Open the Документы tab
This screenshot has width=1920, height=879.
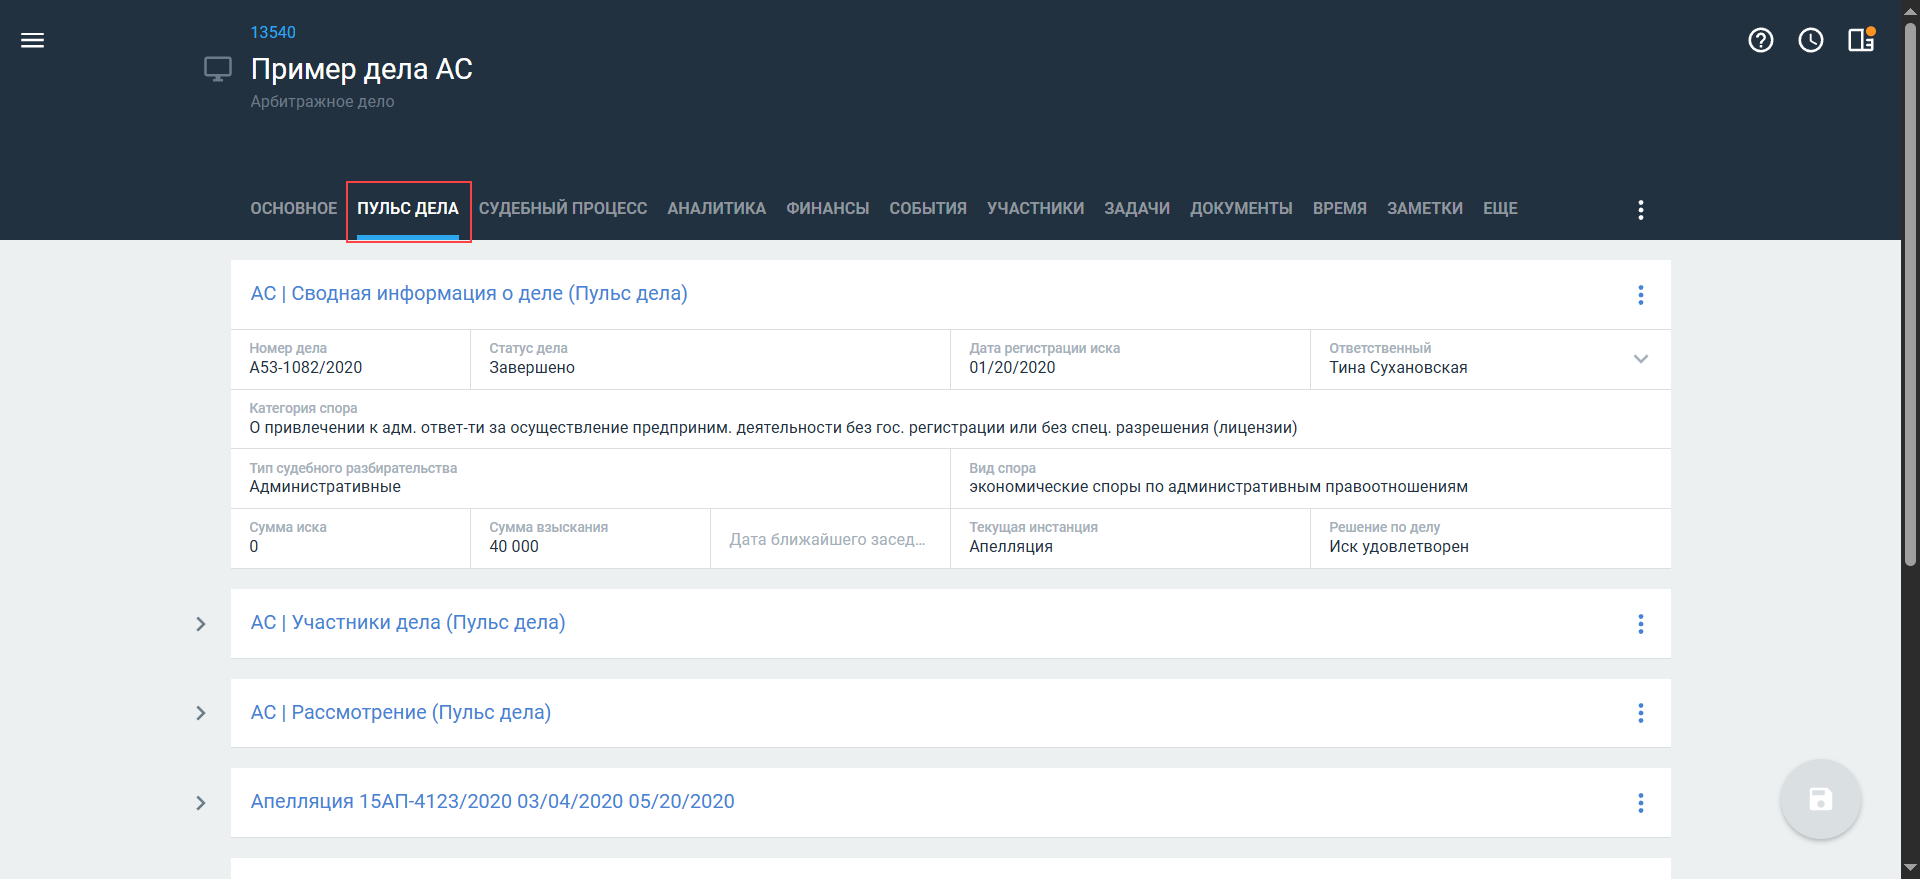pyautogui.click(x=1240, y=209)
